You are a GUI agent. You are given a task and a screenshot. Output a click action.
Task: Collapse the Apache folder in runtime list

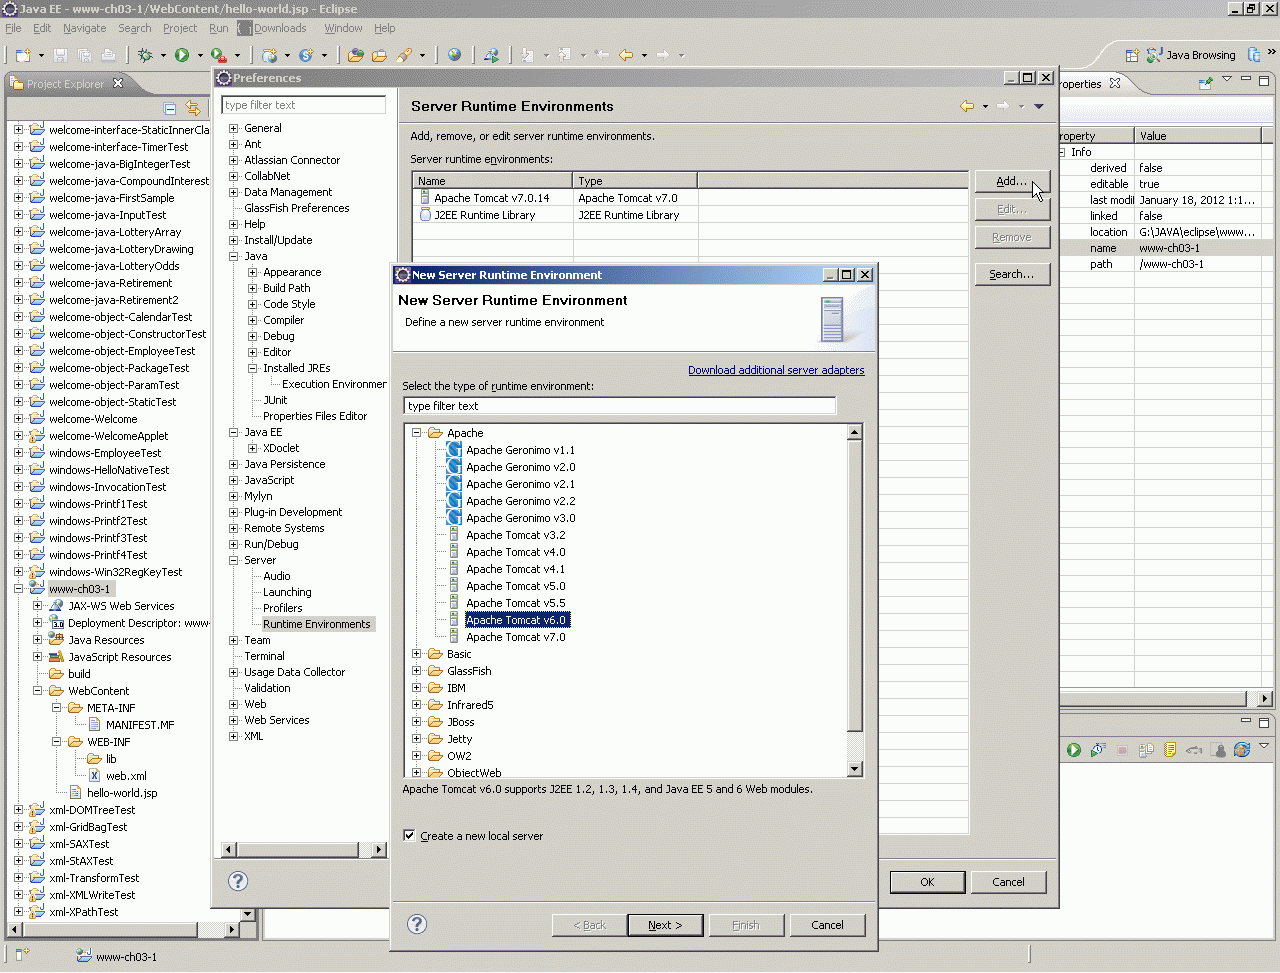click(x=417, y=433)
